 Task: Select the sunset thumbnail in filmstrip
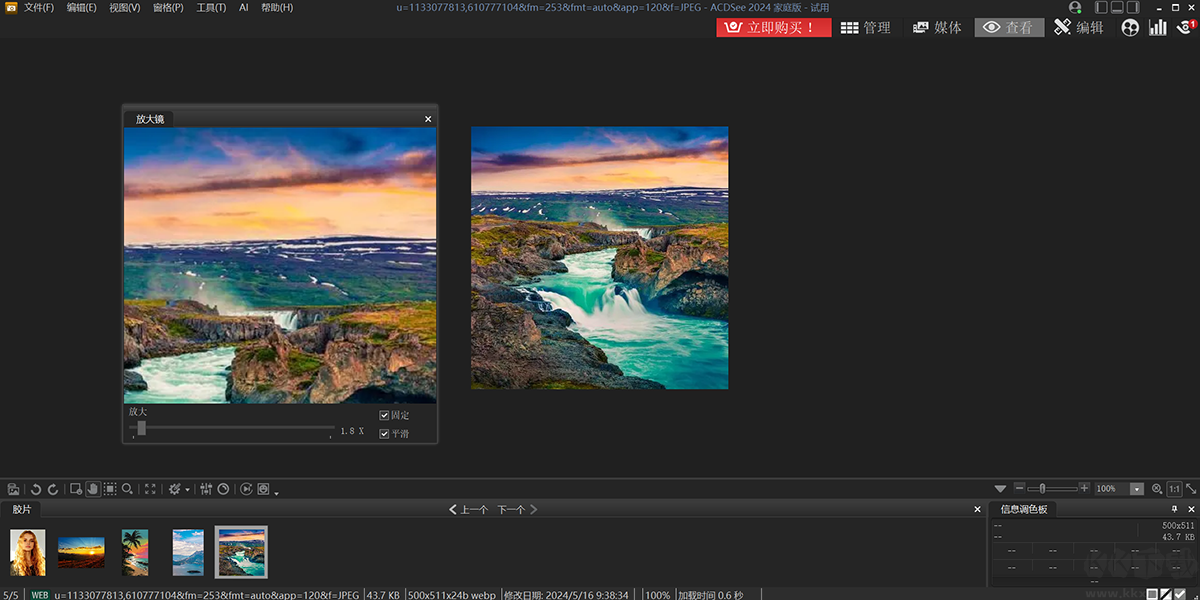coord(81,552)
